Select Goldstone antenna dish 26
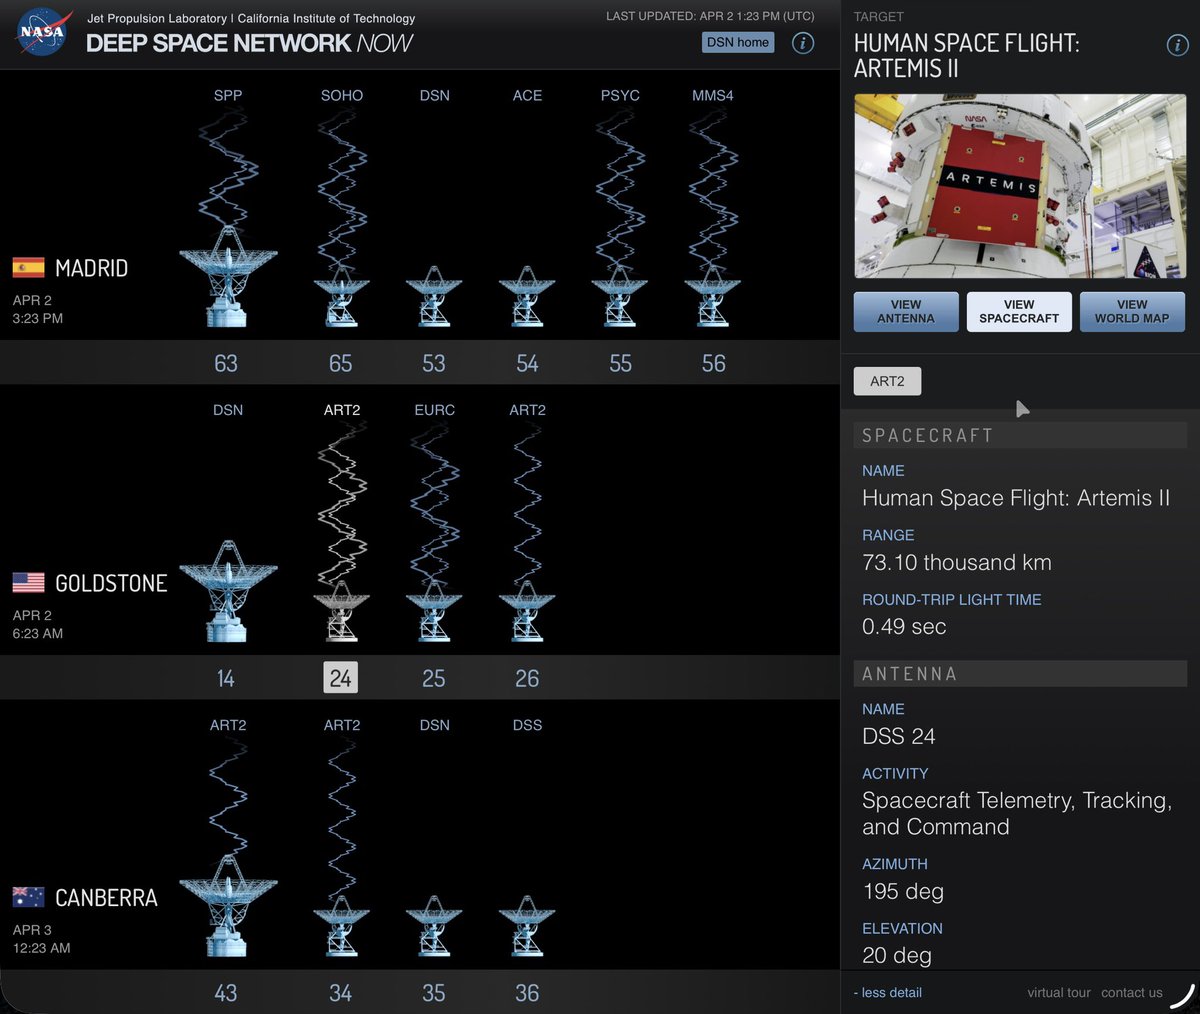The width and height of the screenshot is (1200, 1014). coord(527,612)
